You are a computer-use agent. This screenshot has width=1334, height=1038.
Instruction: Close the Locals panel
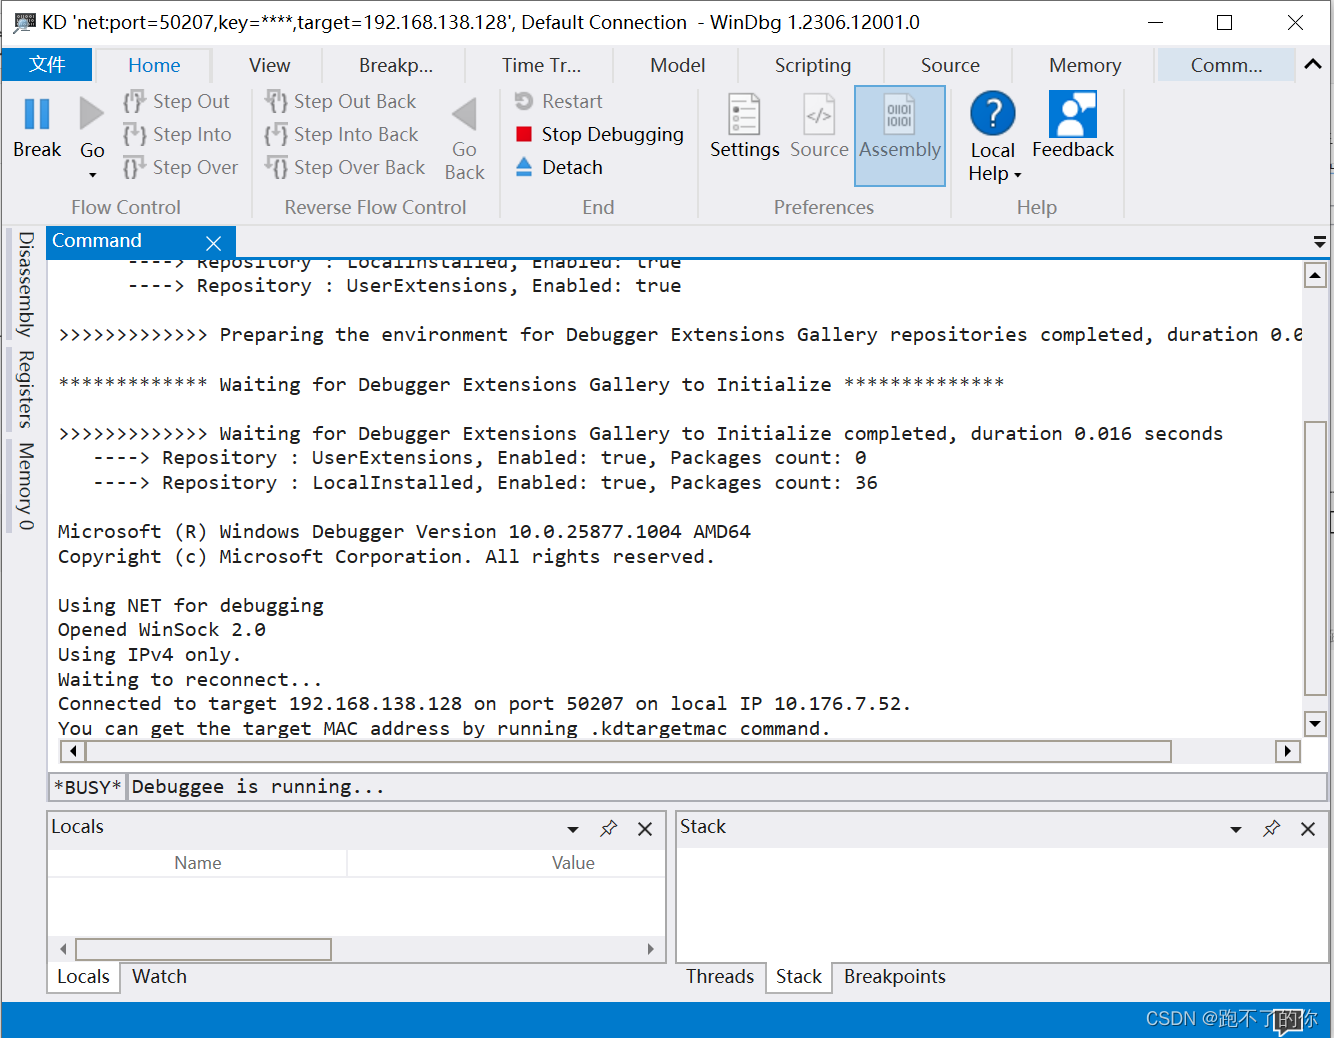click(645, 828)
